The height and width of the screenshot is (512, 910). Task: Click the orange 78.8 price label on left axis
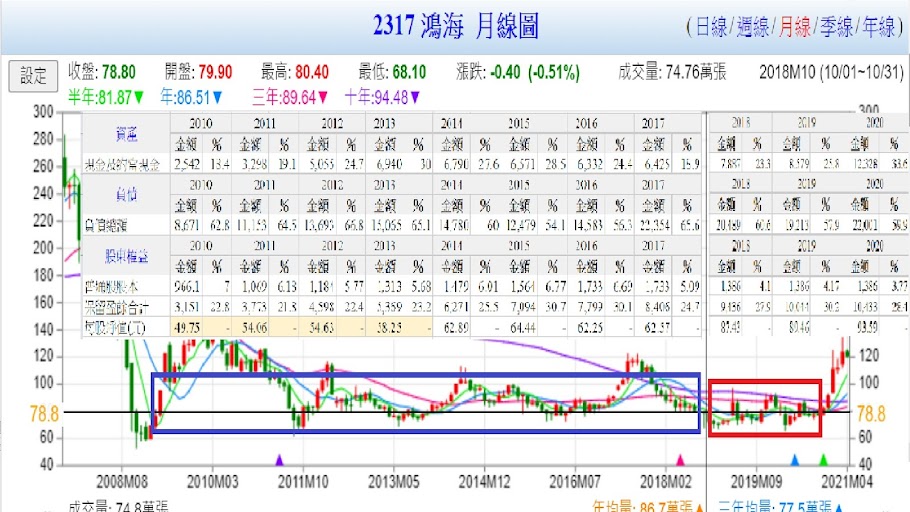(x=44, y=414)
